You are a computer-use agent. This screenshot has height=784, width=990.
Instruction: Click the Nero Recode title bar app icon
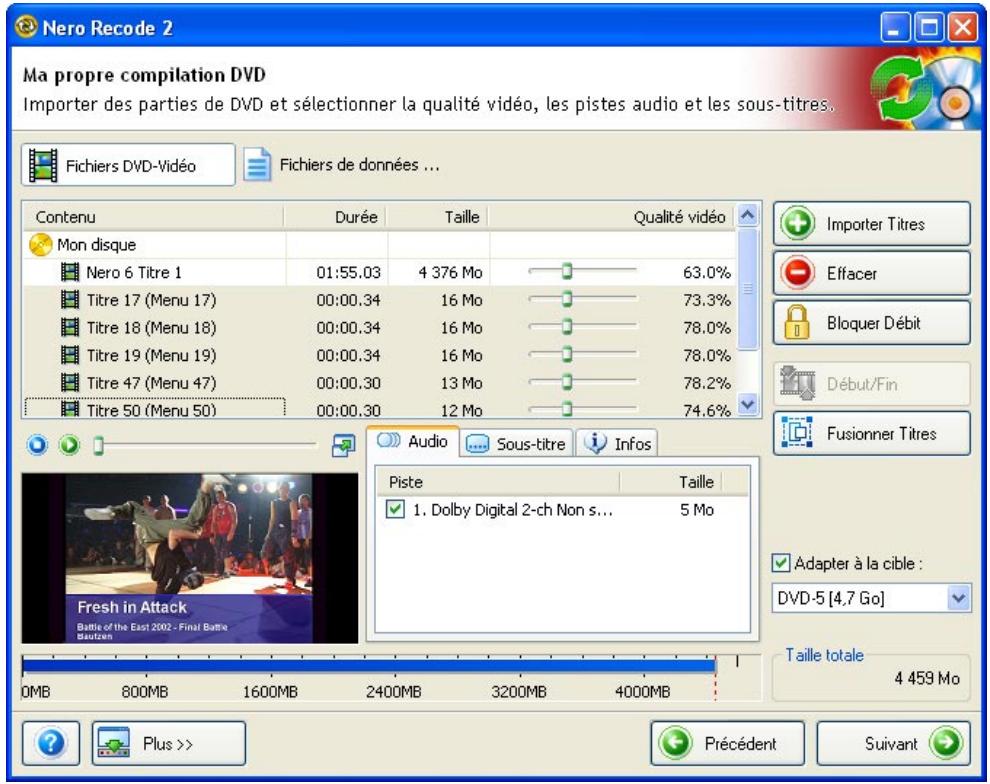coord(26,27)
